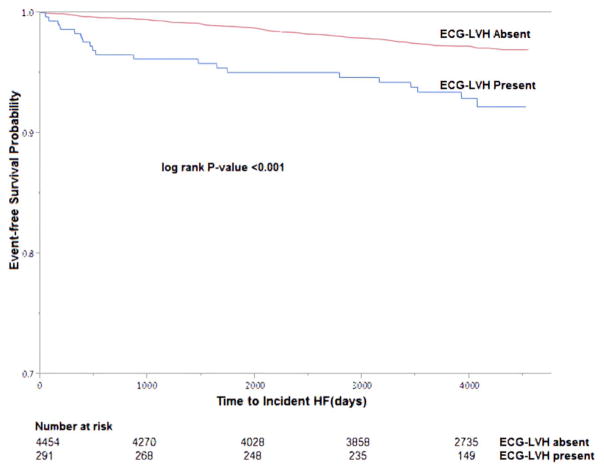Image resolution: width=604 pixels, height=472 pixels.
Task: Click the 149 value in risk table
Action: click(x=476, y=456)
